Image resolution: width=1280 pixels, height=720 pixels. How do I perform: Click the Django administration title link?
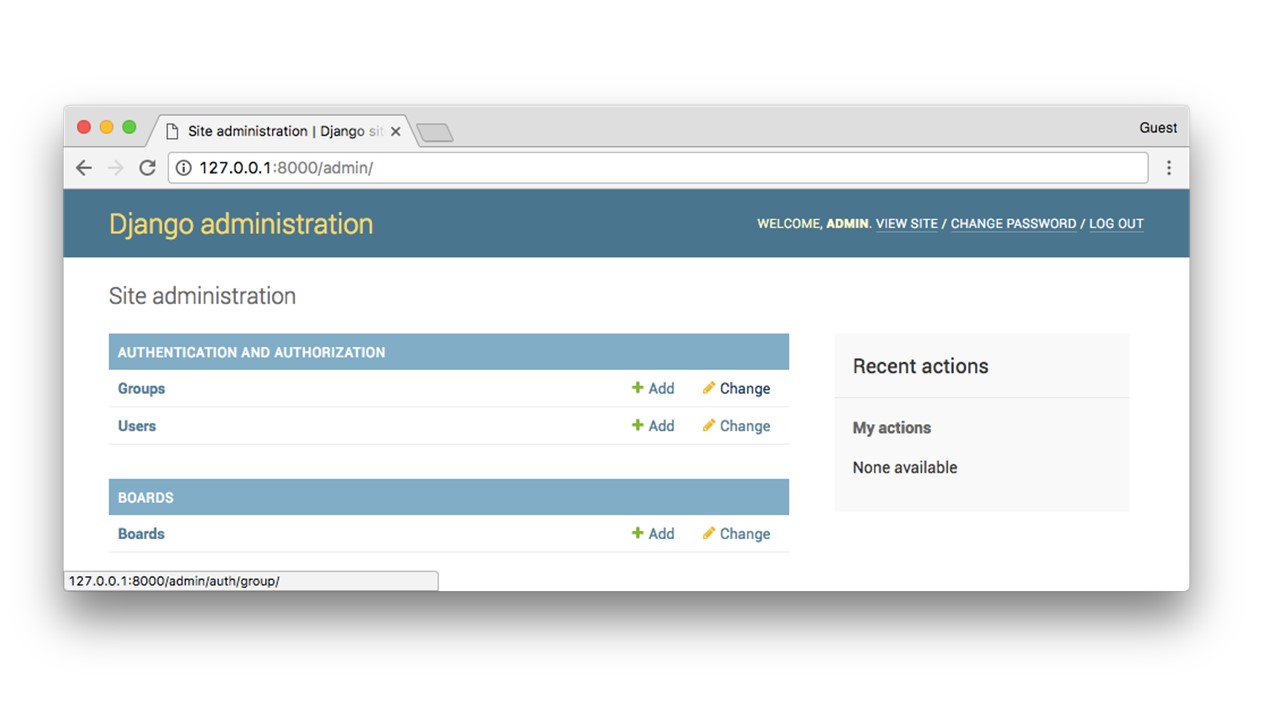pyautogui.click(x=241, y=224)
